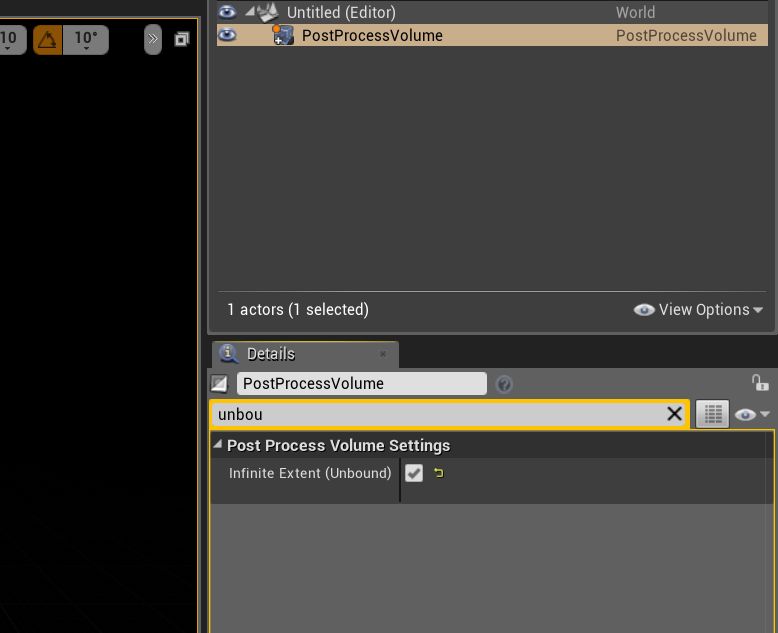Select Untitled (Editor) world row

(x=492, y=12)
